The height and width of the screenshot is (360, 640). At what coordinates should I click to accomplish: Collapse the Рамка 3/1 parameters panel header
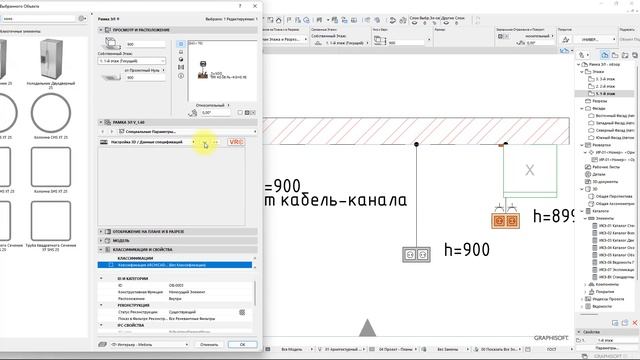coord(178,122)
